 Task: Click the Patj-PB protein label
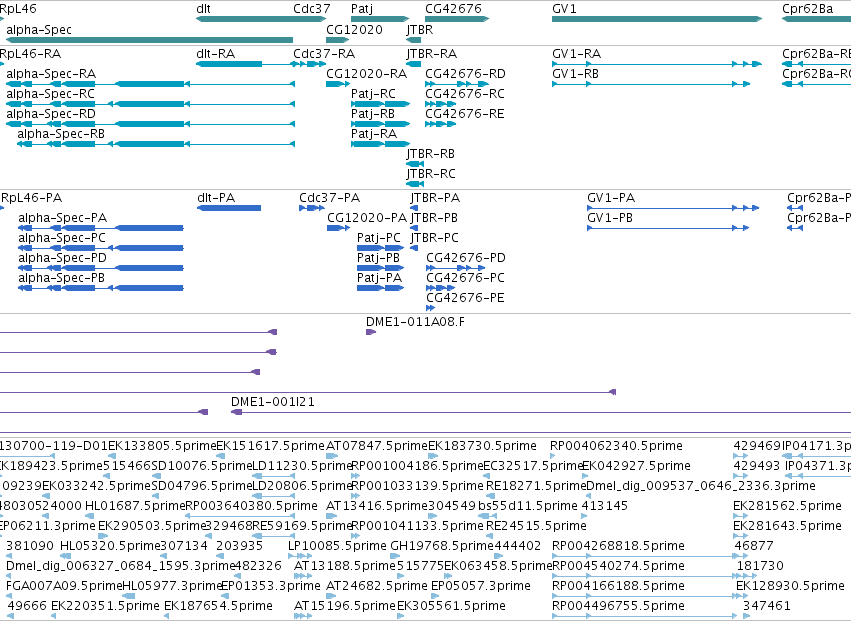coord(378,258)
